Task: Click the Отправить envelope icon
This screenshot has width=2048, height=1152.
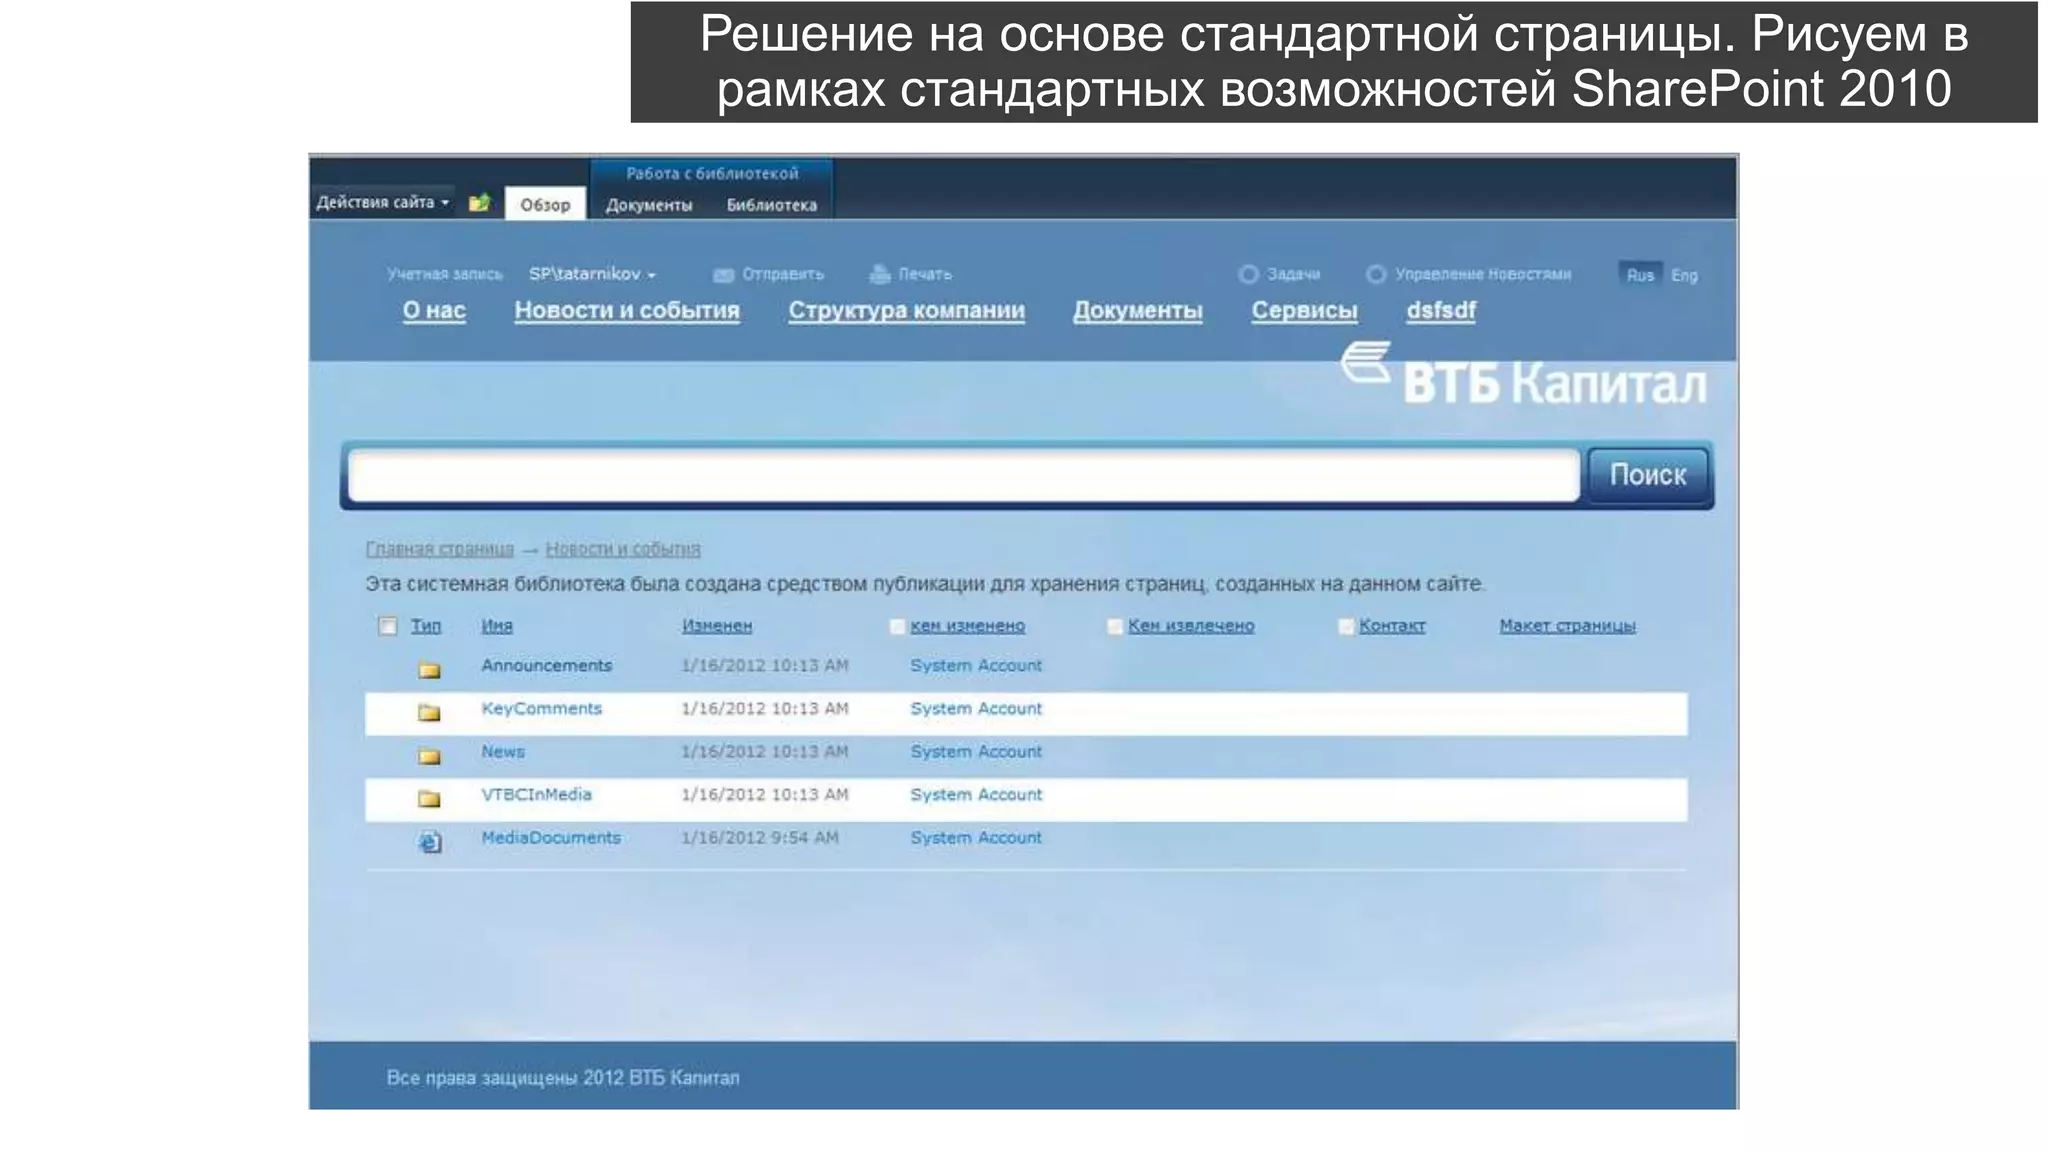Action: coord(723,275)
